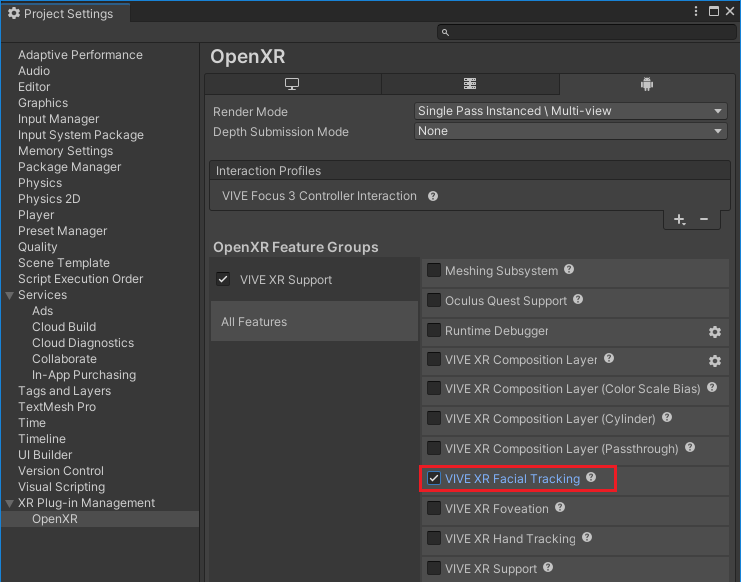Screen dimensions: 741x582
Task: Open Preset Manager settings
Action: pos(62,231)
